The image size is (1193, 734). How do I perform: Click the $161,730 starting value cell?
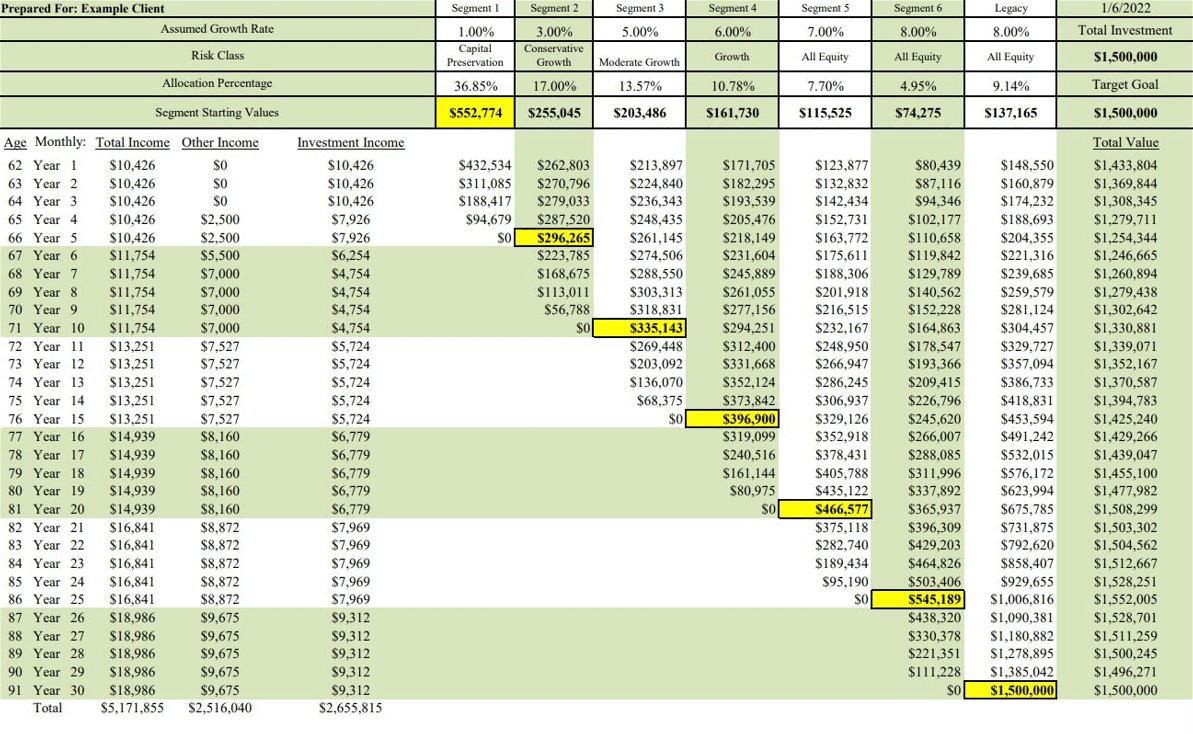click(x=732, y=113)
